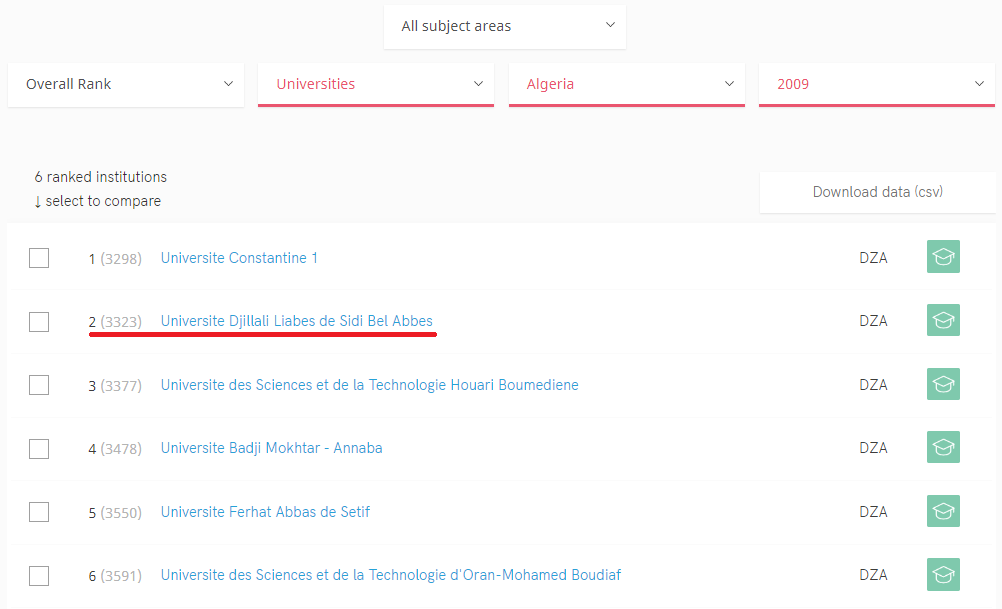Viewport: 1002px width, 609px height.
Task: Click the rank text 1 (3298)
Action: click(x=115, y=259)
